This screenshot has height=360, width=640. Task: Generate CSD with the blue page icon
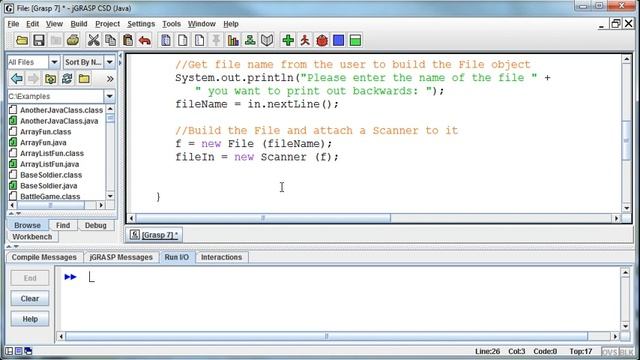[x=166, y=40]
